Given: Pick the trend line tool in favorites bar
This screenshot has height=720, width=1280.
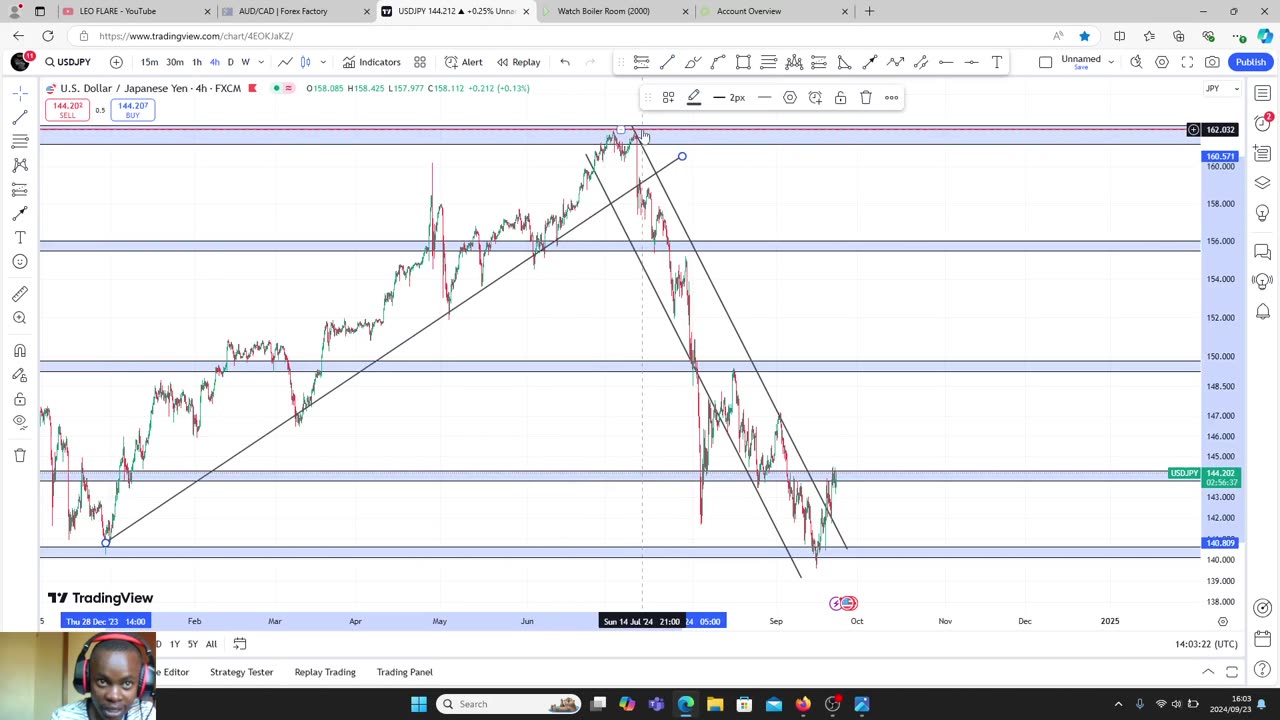Looking at the screenshot, I should tap(667, 62).
